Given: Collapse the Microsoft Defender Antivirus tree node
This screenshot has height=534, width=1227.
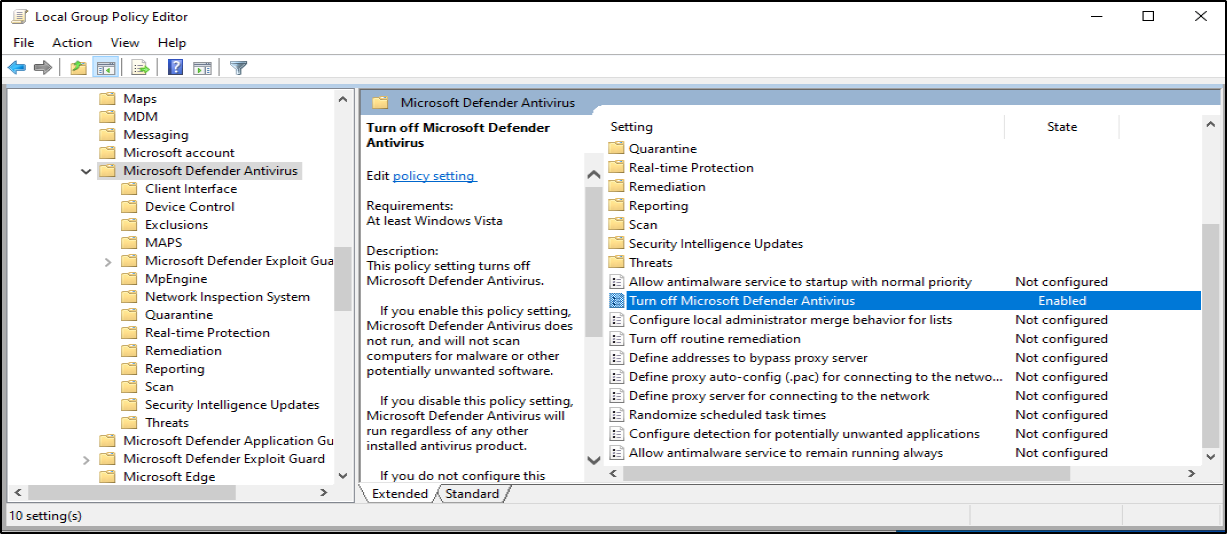Looking at the screenshot, I should pyautogui.click(x=86, y=172).
